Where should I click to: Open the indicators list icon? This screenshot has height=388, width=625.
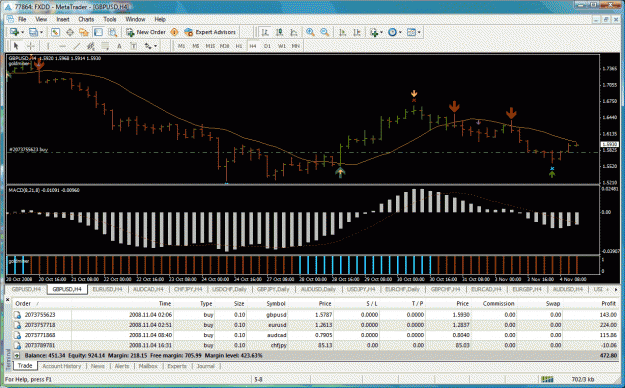(x=374, y=32)
